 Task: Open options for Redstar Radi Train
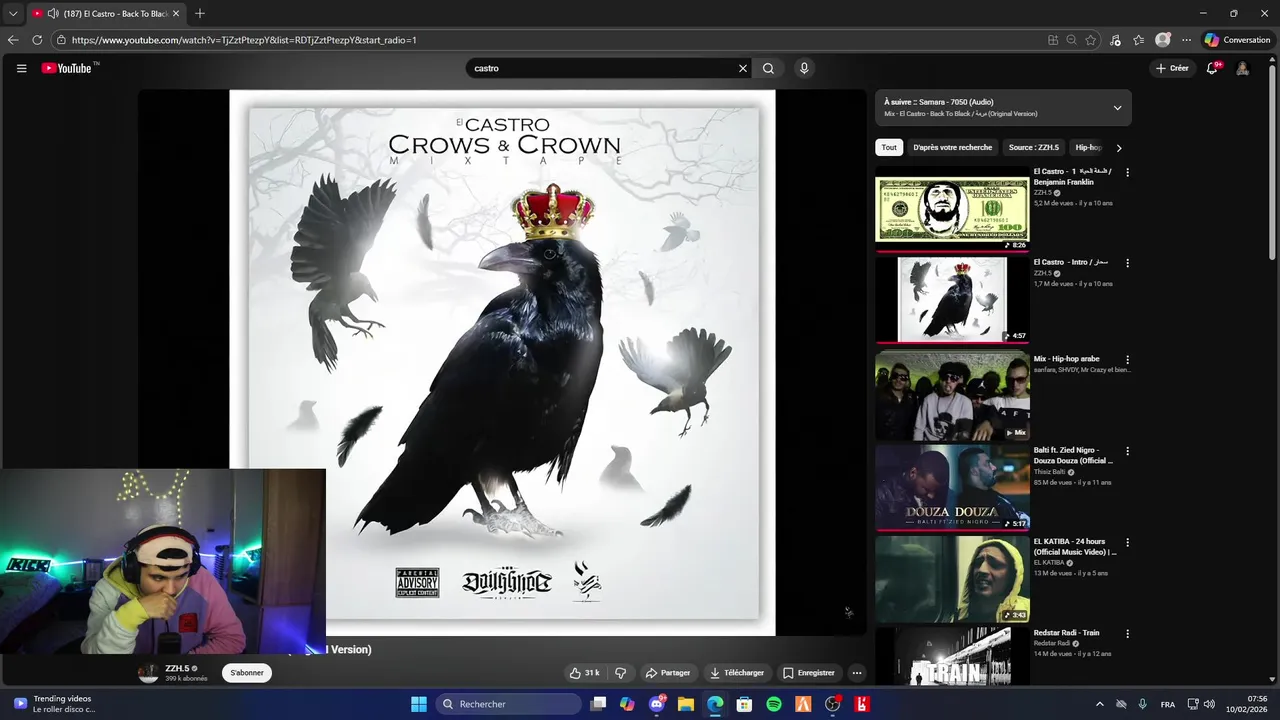[x=1127, y=634]
